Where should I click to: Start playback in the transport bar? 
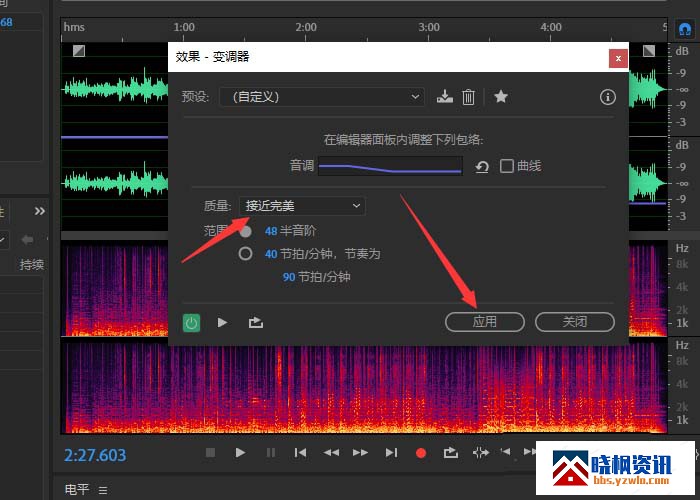click(240, 453)
